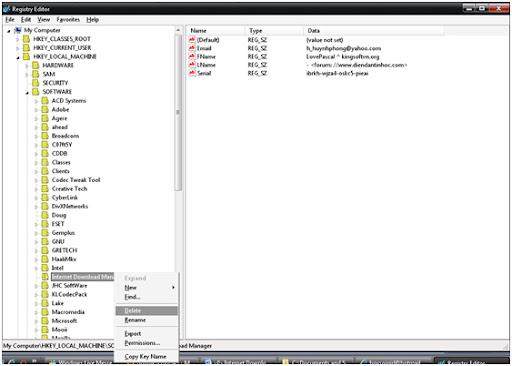Image resolution: width=512 pixels, height=366 pixels.
Task: Click the Clients key folder icon
Action: [45, 171]
